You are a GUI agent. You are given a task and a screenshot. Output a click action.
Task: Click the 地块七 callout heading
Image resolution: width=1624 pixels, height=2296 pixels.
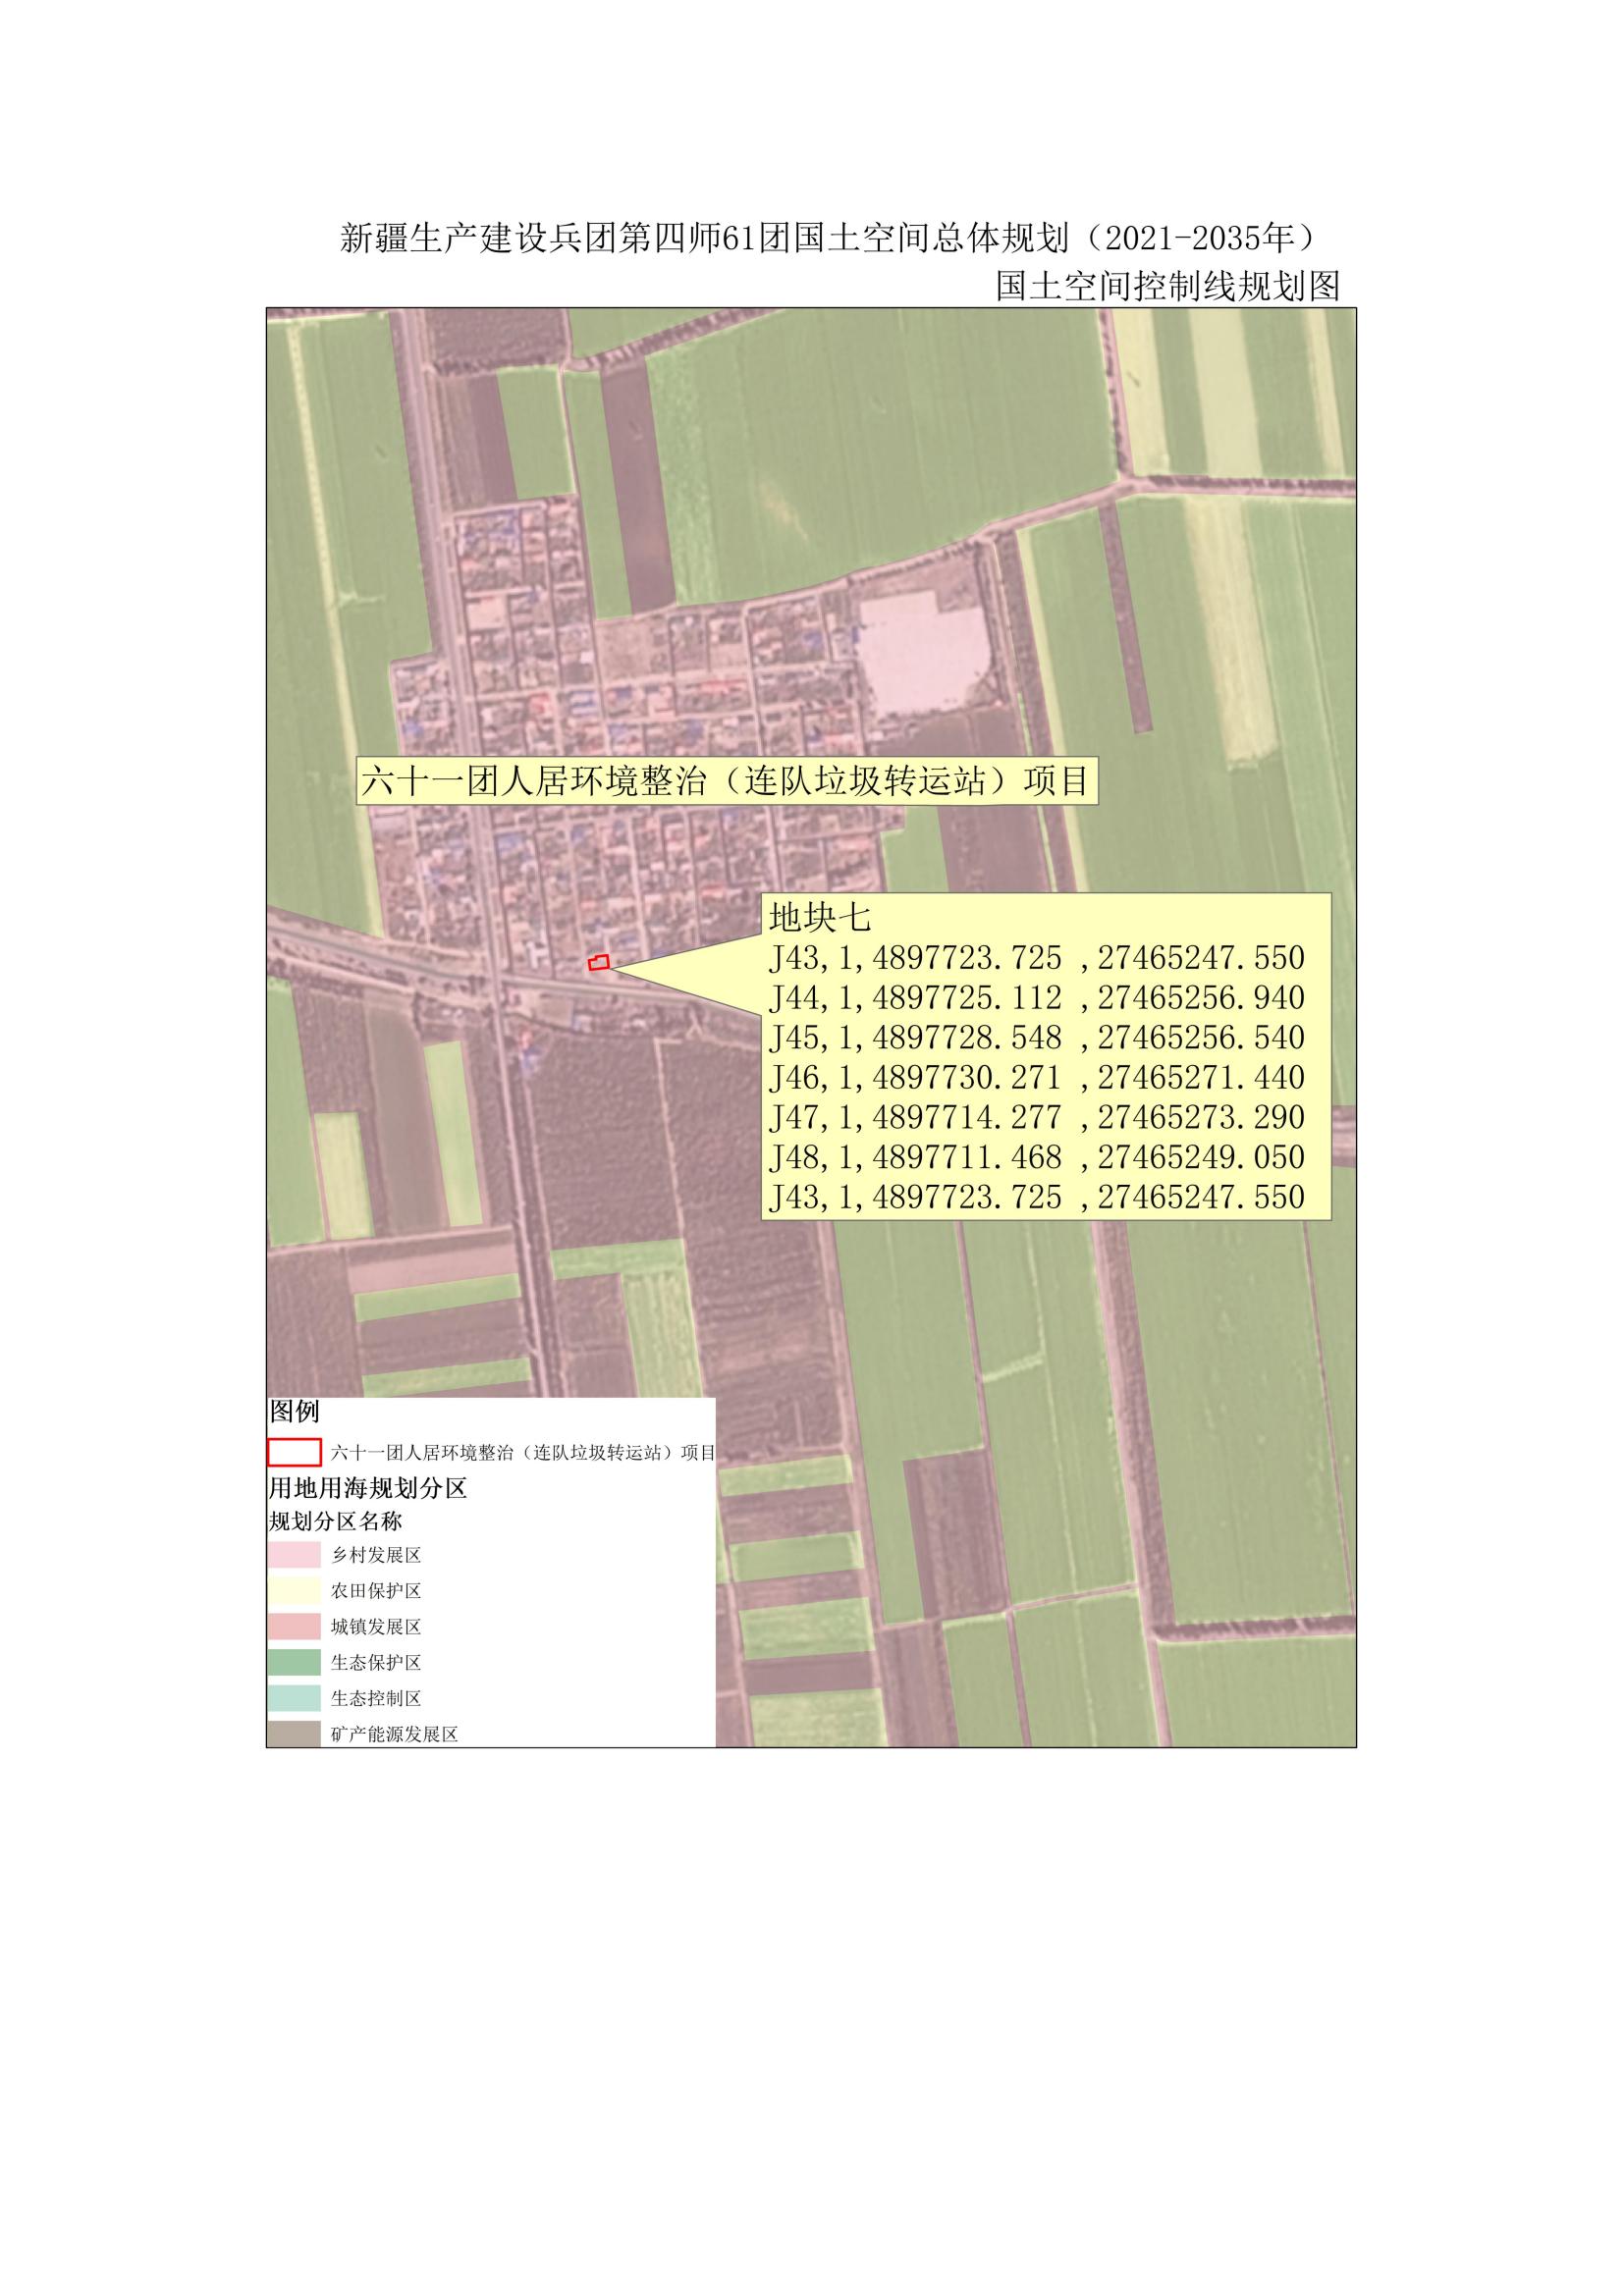point(820,917)
